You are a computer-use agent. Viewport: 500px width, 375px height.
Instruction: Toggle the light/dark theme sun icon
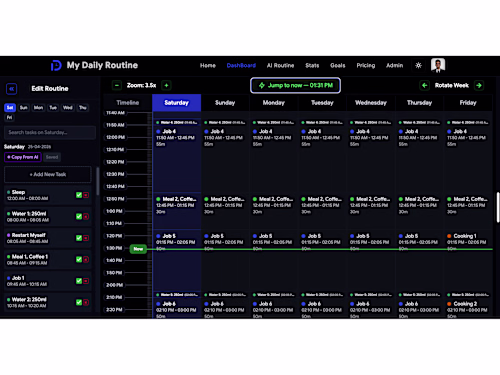click(x=418, y=65)
